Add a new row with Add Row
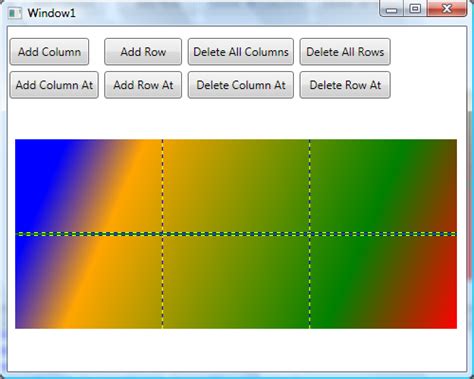The width and height of the screenshot is (474, 379). tap(143, 52)
